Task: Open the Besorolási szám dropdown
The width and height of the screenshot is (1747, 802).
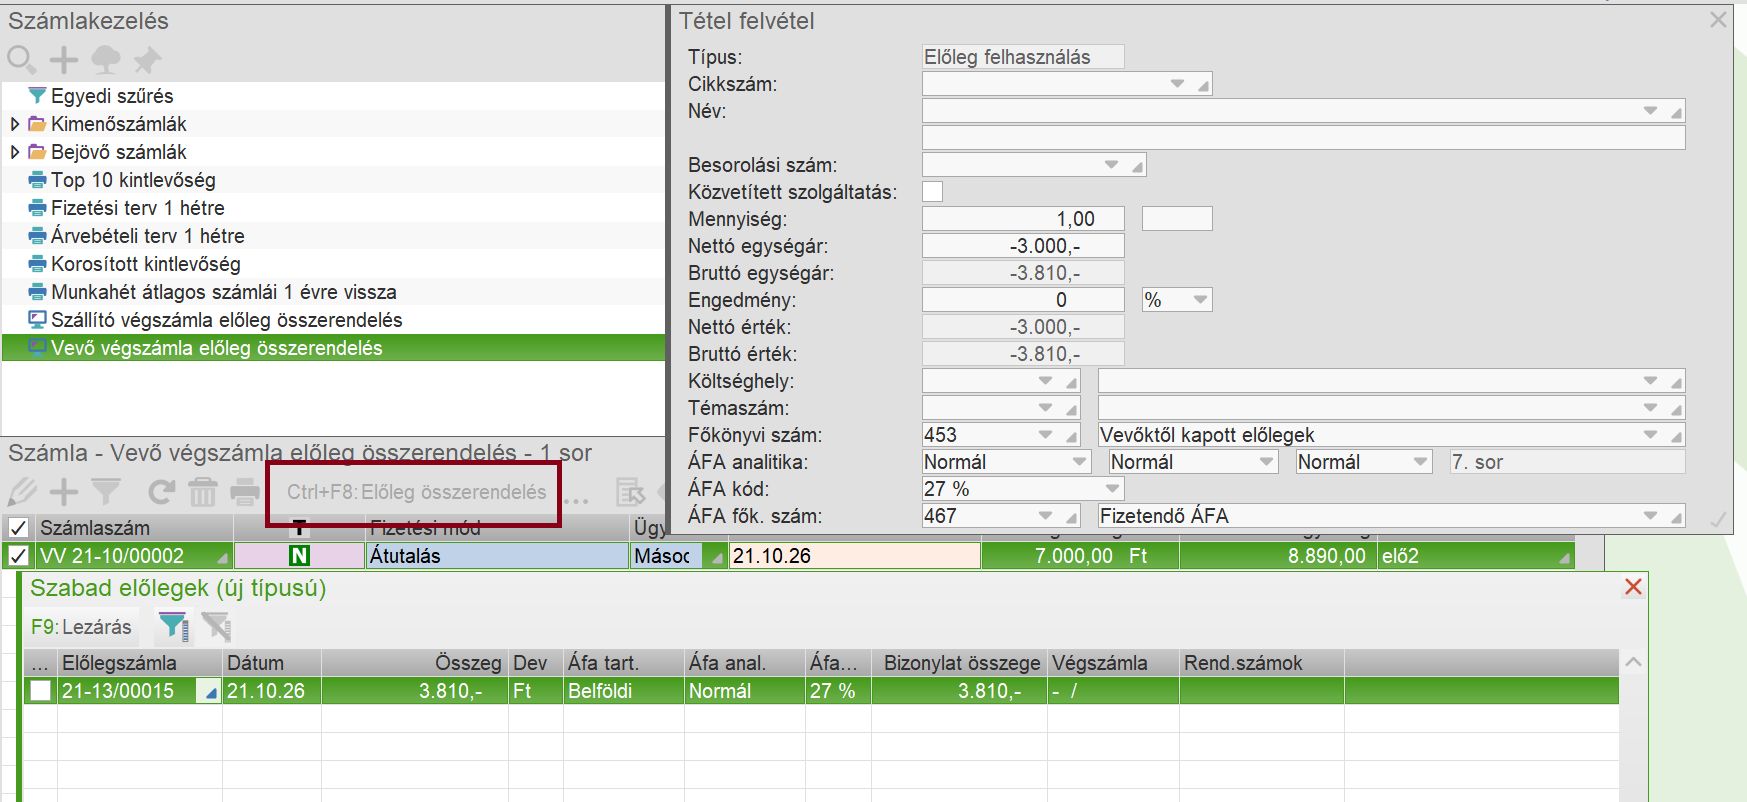Action: pyautogui.click(x=1112, y=165)
